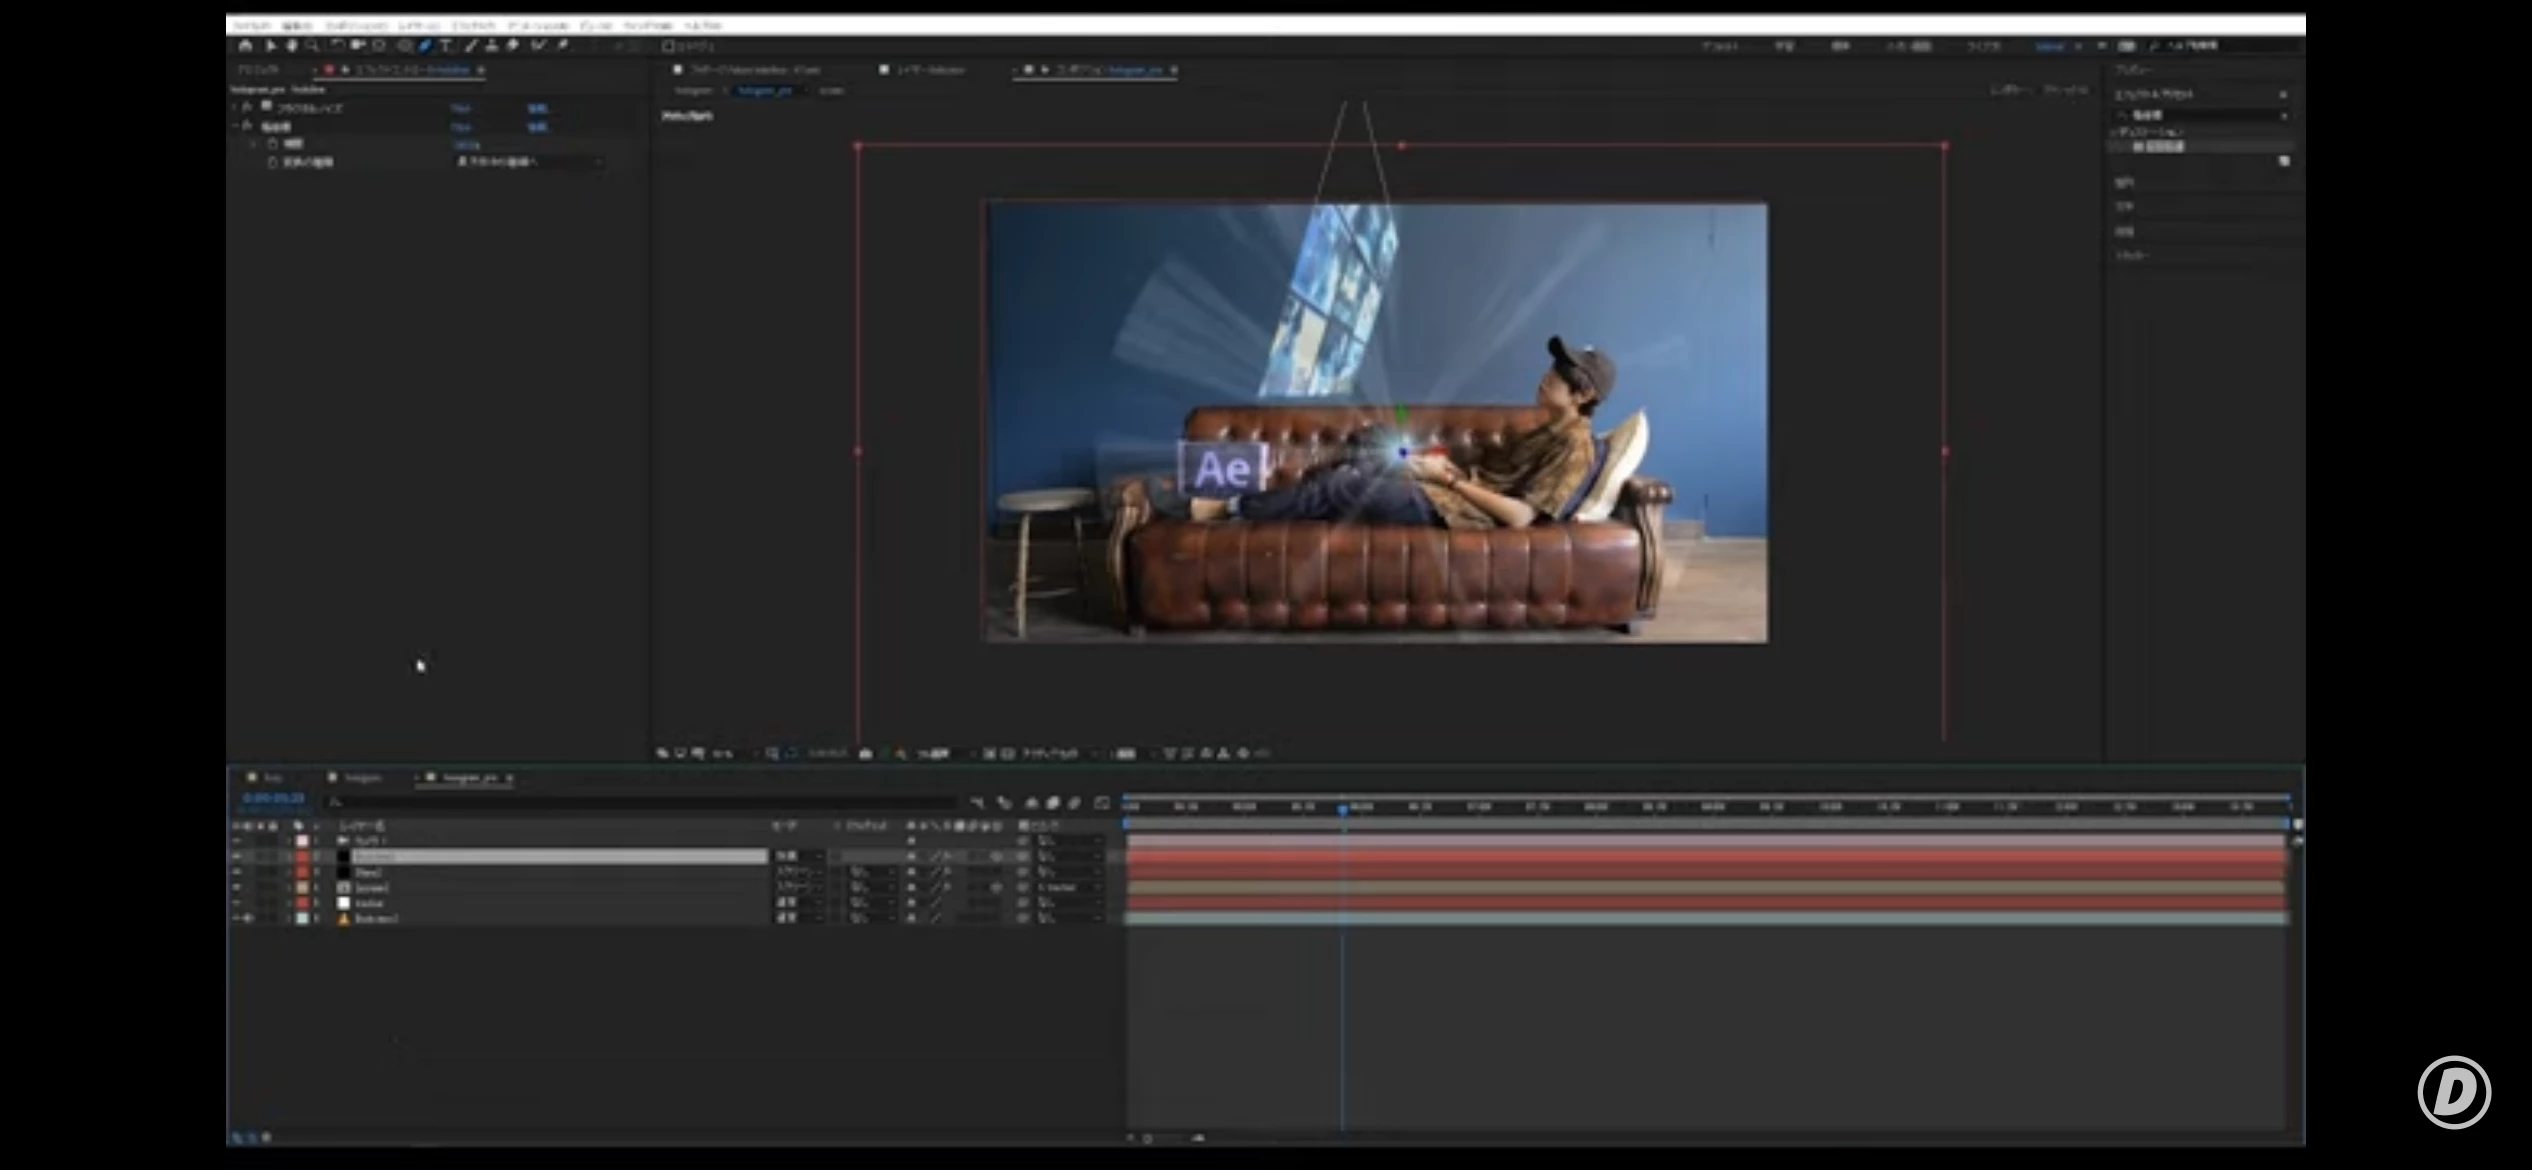
Task: Click Reset link for the second effect
Action: pyautogui.click(x=537, y=127)
